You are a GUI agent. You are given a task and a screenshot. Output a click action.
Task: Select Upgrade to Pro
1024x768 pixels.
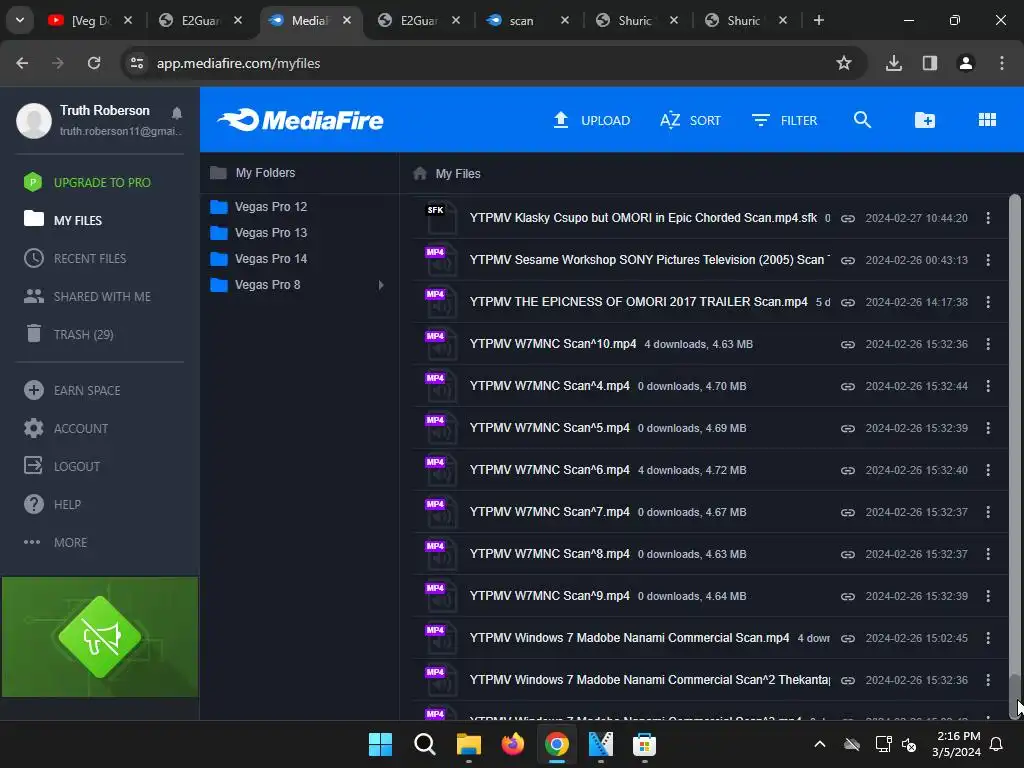coord(87,182)
